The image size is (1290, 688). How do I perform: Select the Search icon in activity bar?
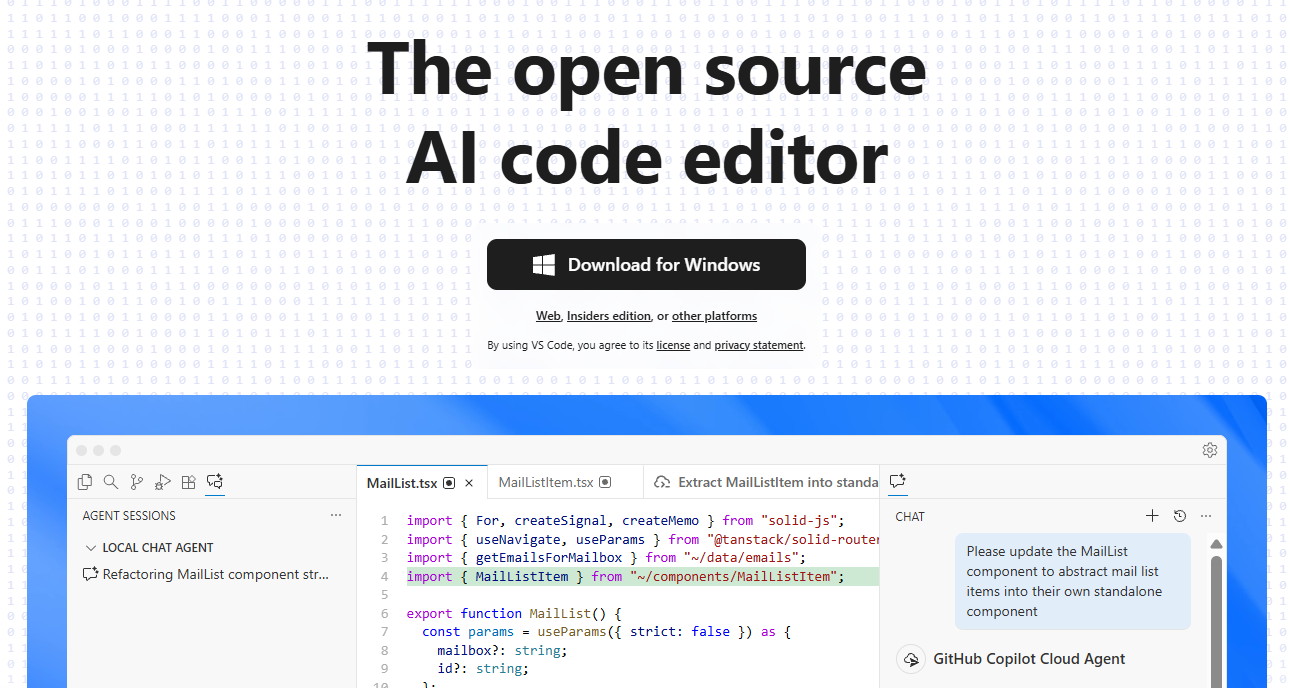pyautogui.click(x=111, y=481)
